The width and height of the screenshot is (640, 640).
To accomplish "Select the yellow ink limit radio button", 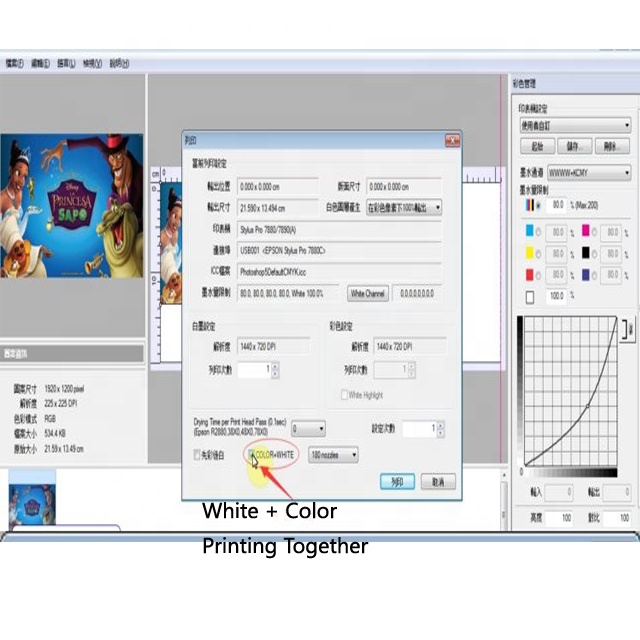I will click(x=538, y=254).
